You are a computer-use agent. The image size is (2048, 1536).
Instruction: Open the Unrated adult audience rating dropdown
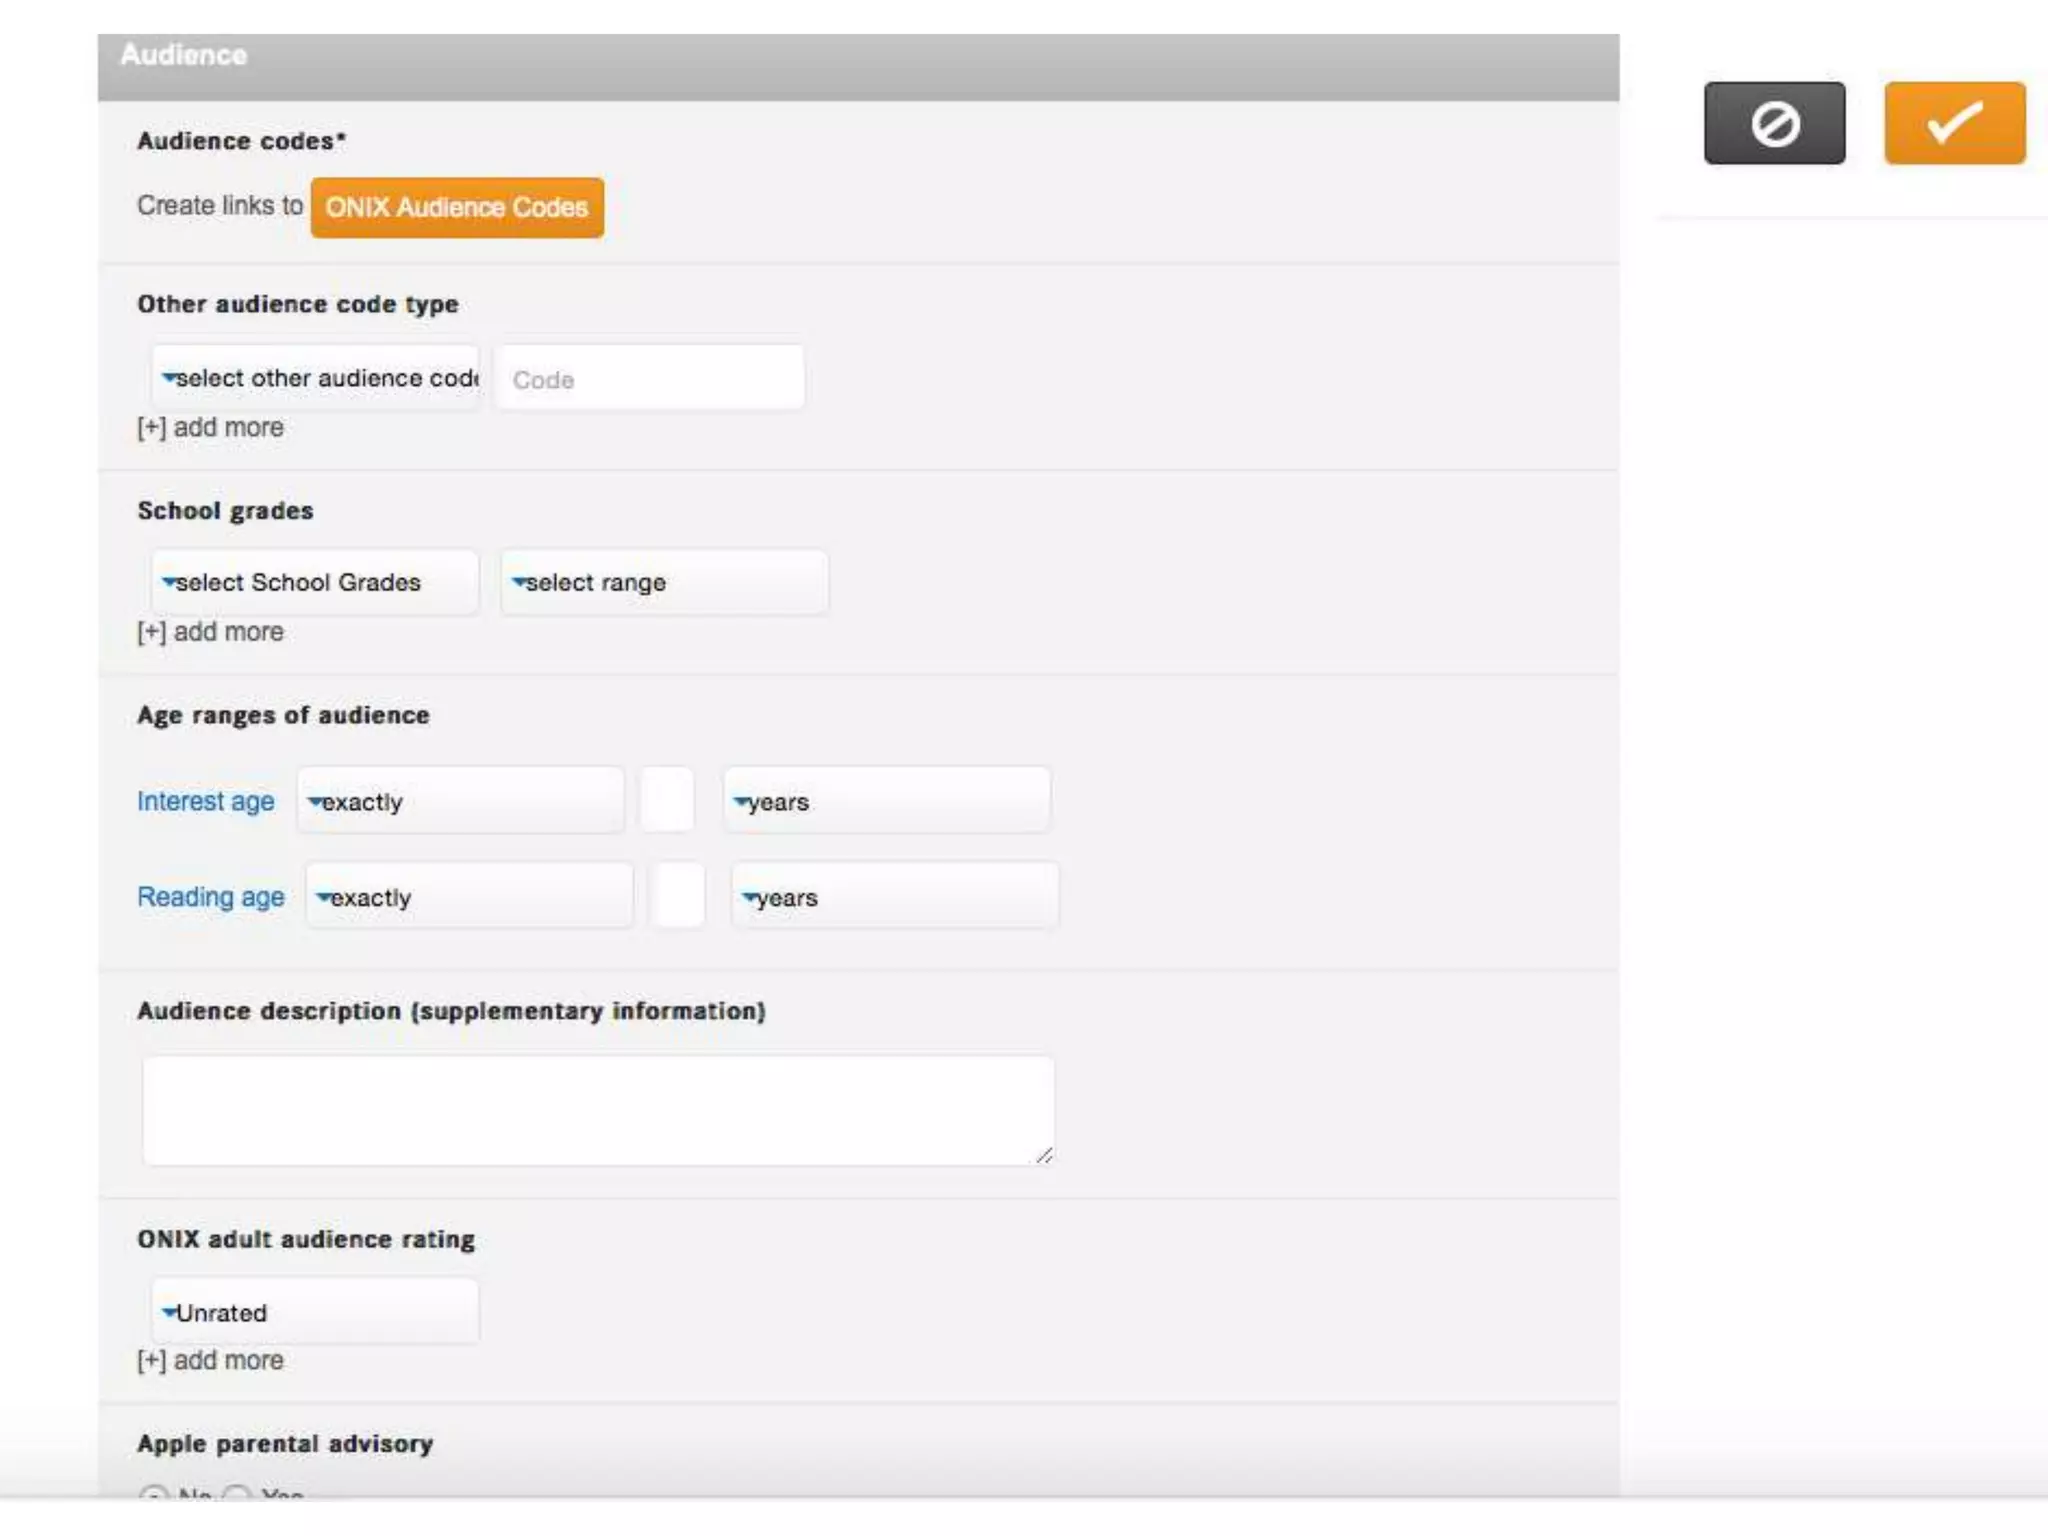[x=314, y=1312]
